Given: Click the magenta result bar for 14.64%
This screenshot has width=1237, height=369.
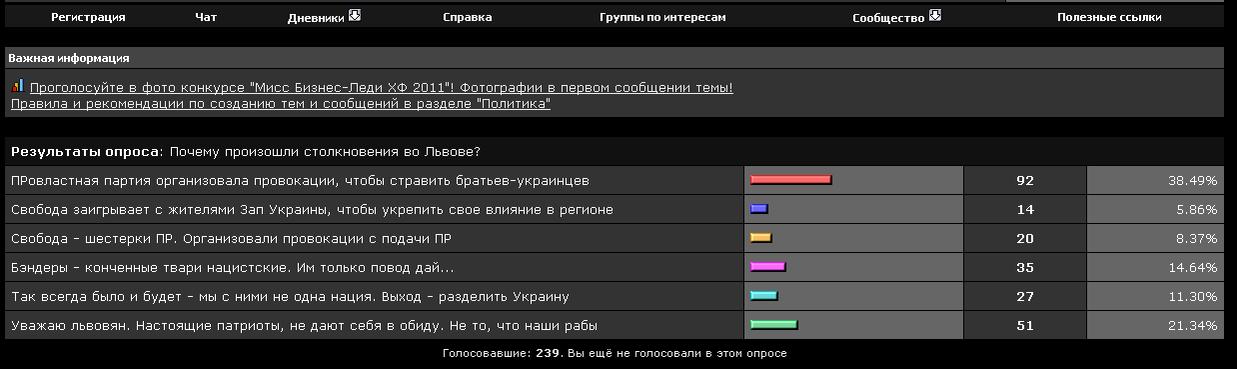Looking at the screenshot, I should (x=768, y=267).
